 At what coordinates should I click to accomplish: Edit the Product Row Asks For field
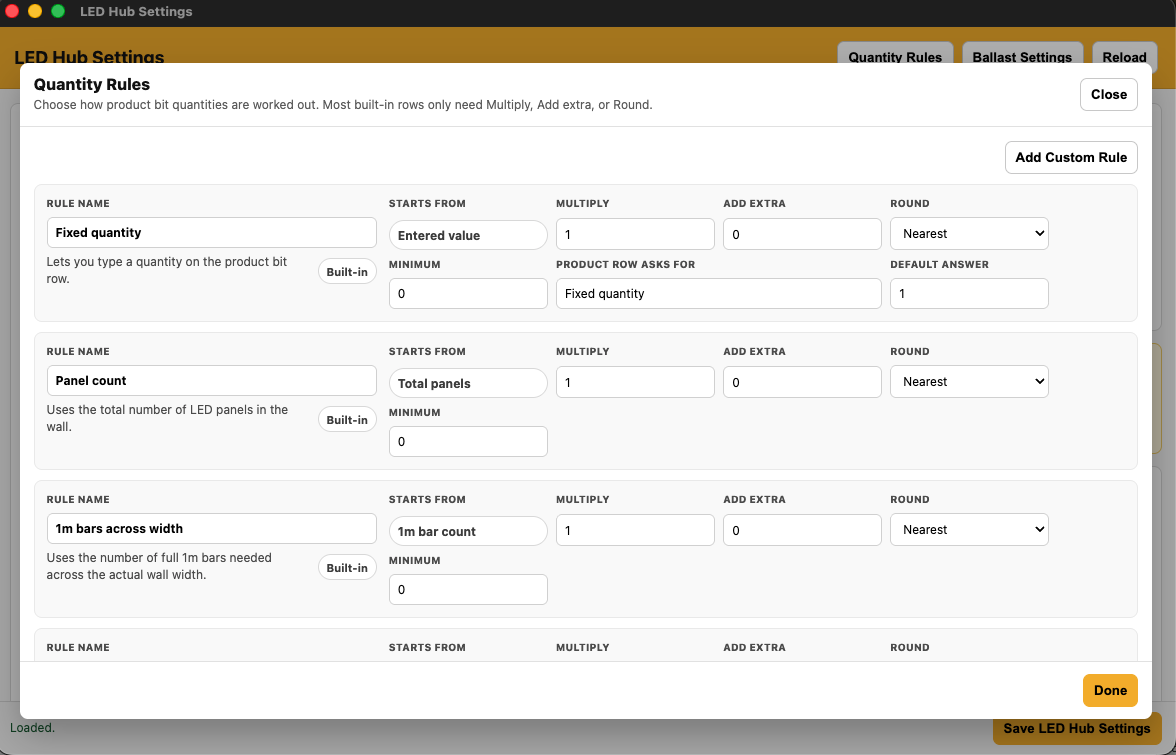(x=718, y=293)
